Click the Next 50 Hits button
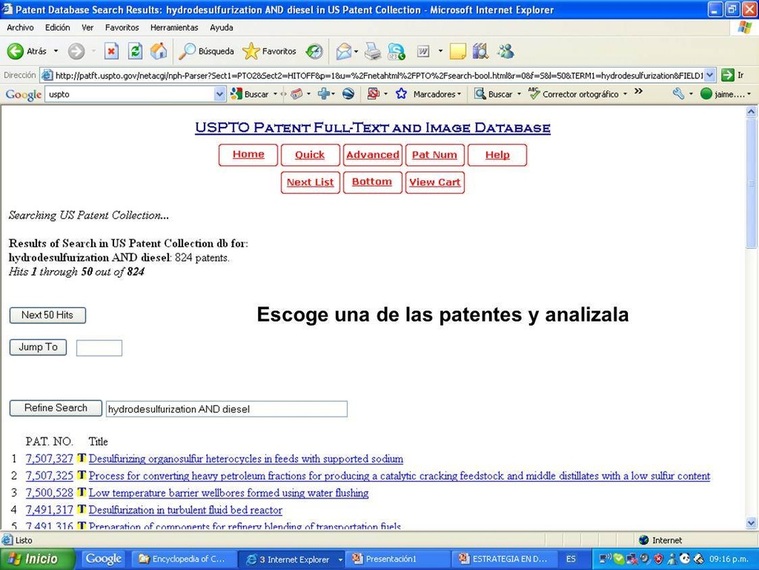This screenshot has width=759, height=570. point(47,315)
